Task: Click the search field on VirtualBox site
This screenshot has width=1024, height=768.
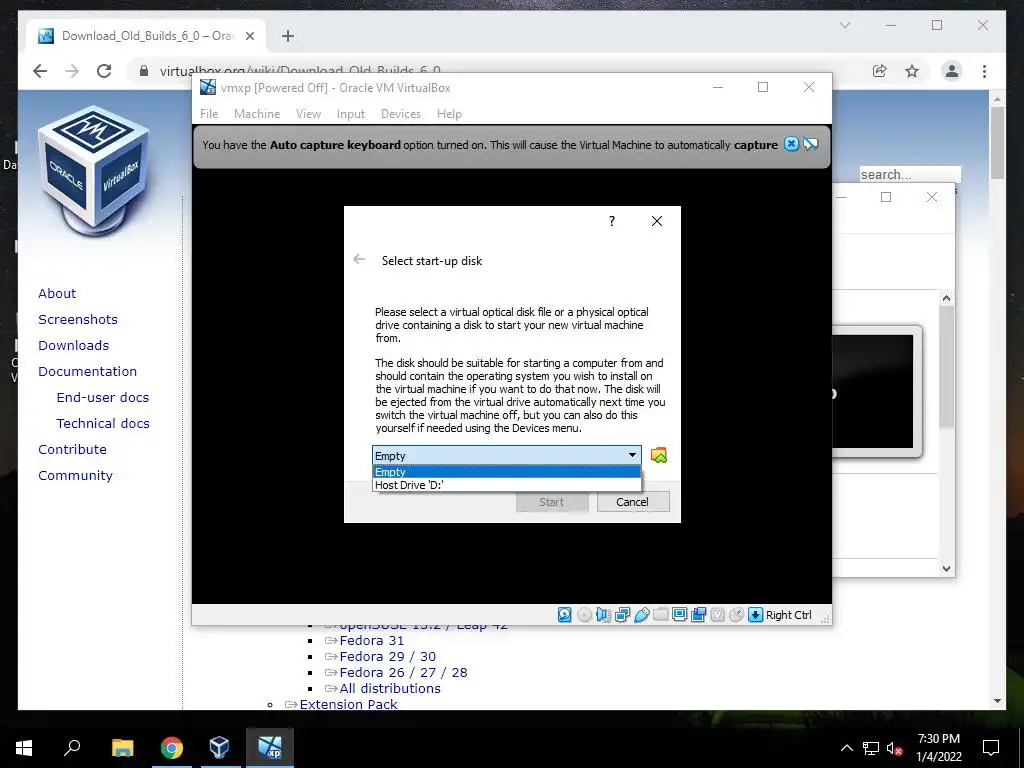Action: tap(910, 174)
